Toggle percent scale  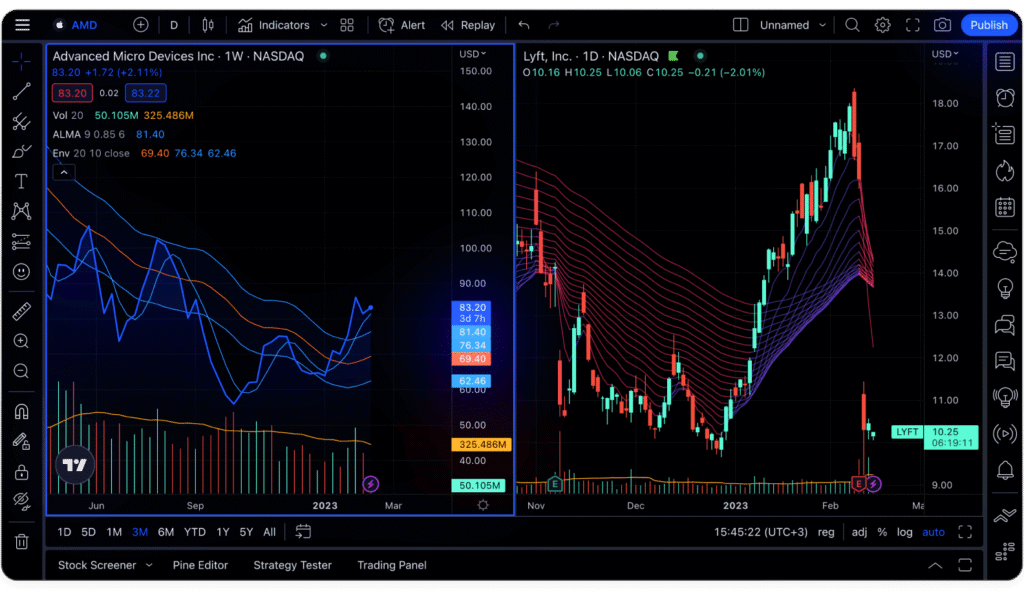882,532
